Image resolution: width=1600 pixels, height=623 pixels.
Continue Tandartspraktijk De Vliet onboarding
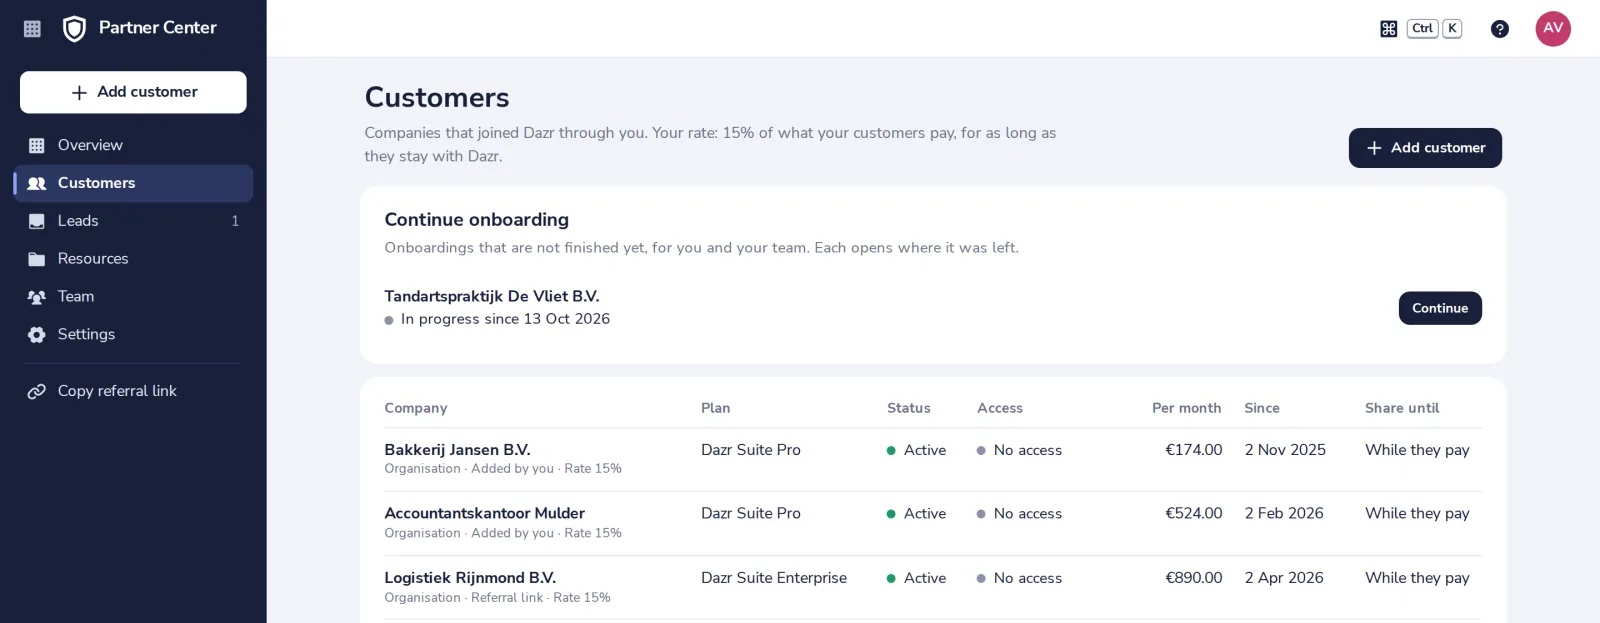tap(1440, 308)
